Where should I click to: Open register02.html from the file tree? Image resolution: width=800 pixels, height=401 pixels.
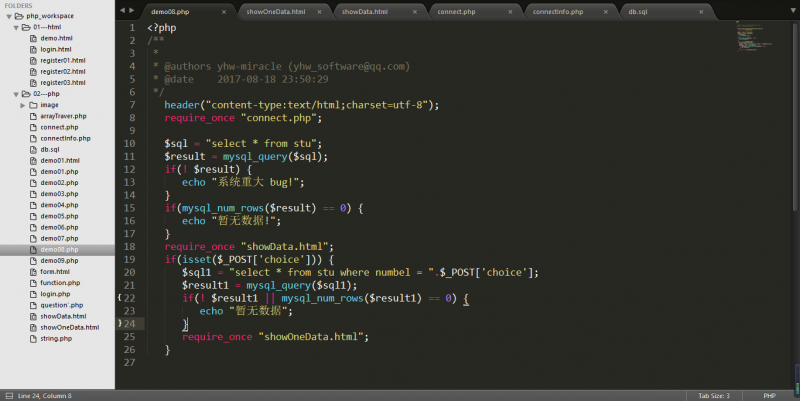coord(62,71)
